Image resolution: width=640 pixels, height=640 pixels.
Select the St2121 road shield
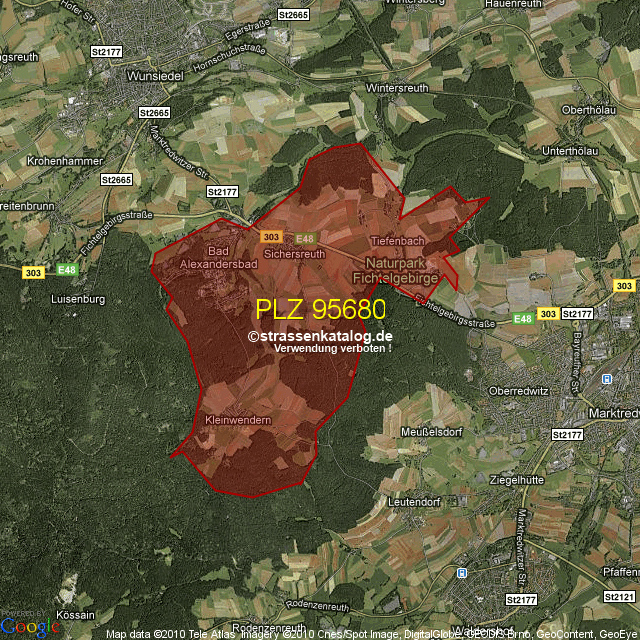tap(619, 597)
